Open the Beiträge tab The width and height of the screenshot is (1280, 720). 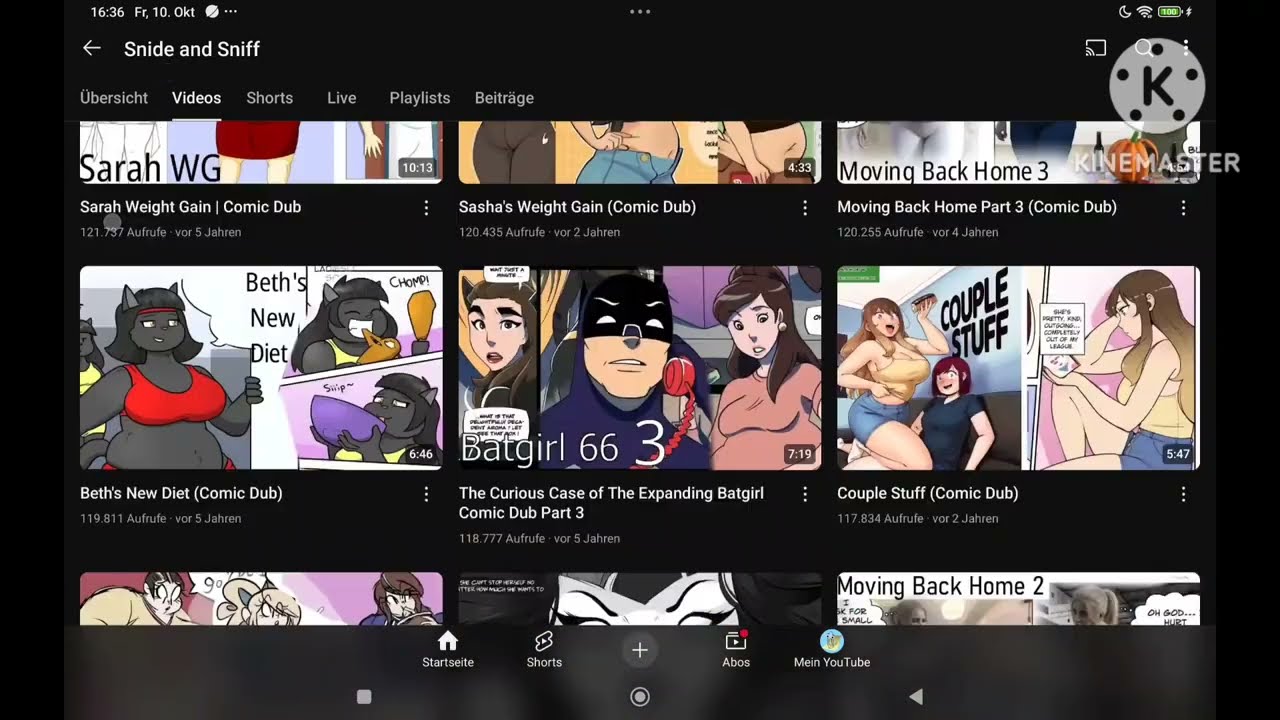504,98
